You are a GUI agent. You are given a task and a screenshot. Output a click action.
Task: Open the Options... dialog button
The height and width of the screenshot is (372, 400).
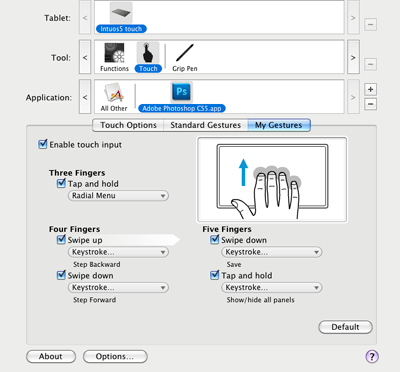115,356
